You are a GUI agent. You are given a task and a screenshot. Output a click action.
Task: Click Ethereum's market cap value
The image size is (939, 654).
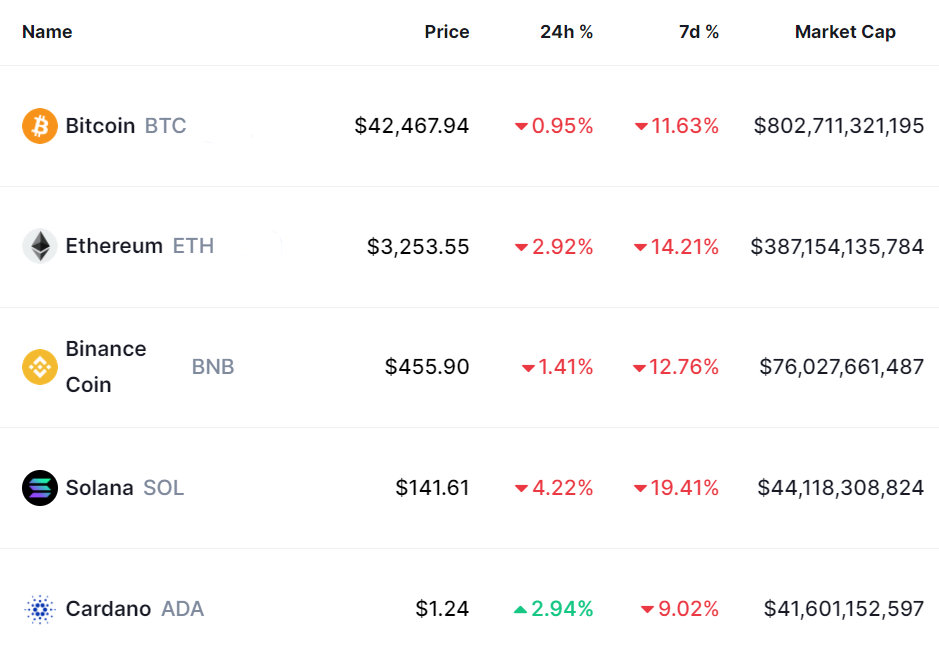(837, 246)
